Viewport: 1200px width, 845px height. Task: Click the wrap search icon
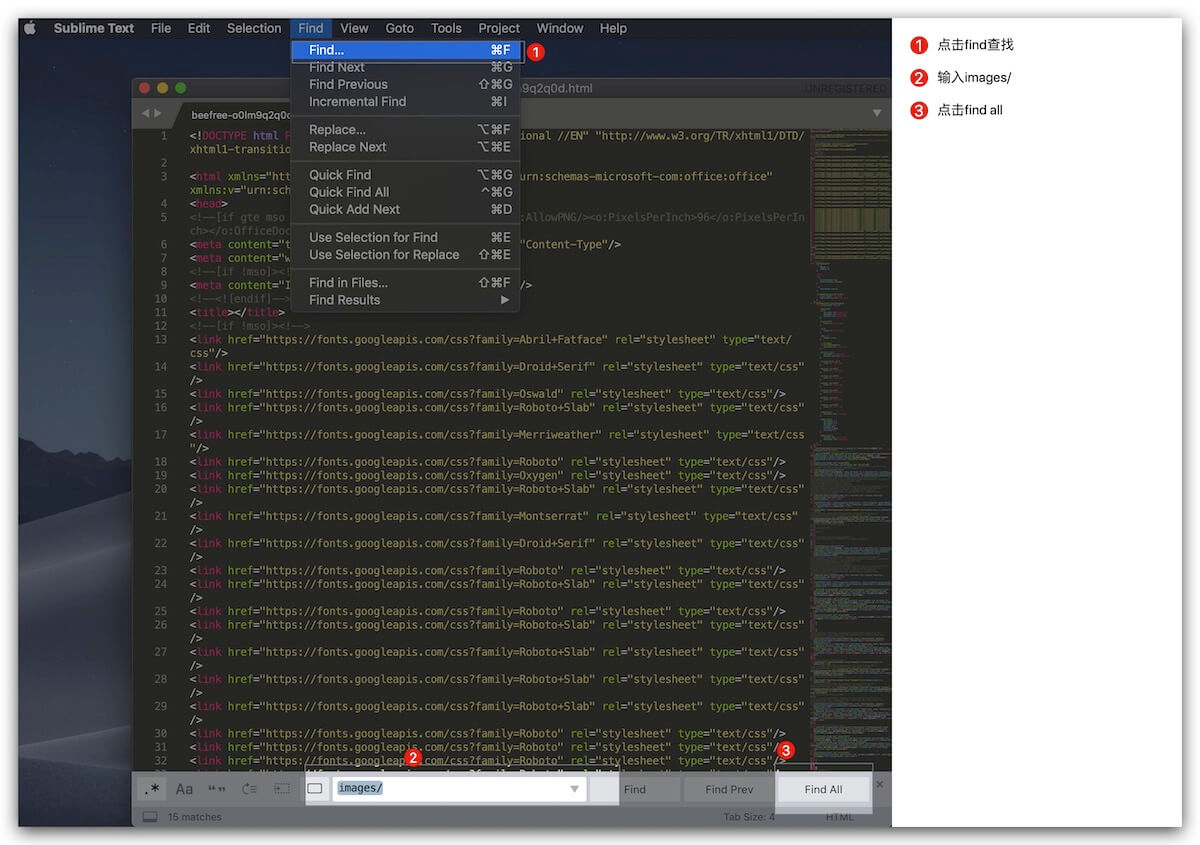pos(249,789)
